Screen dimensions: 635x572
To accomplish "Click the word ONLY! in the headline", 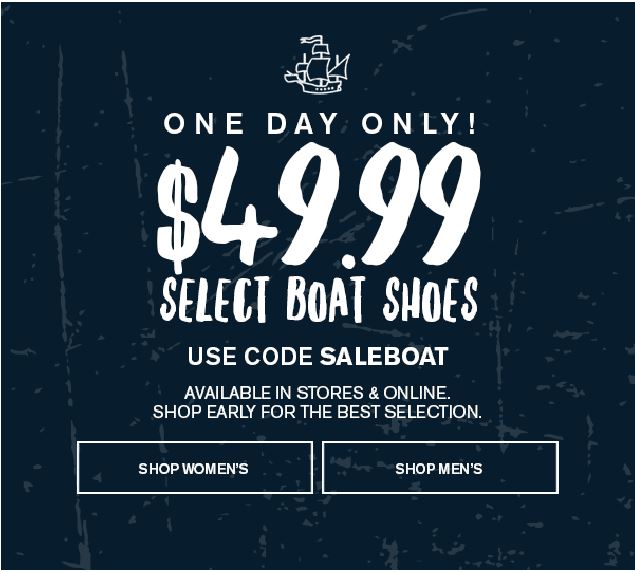I will (x=417, y=125).
